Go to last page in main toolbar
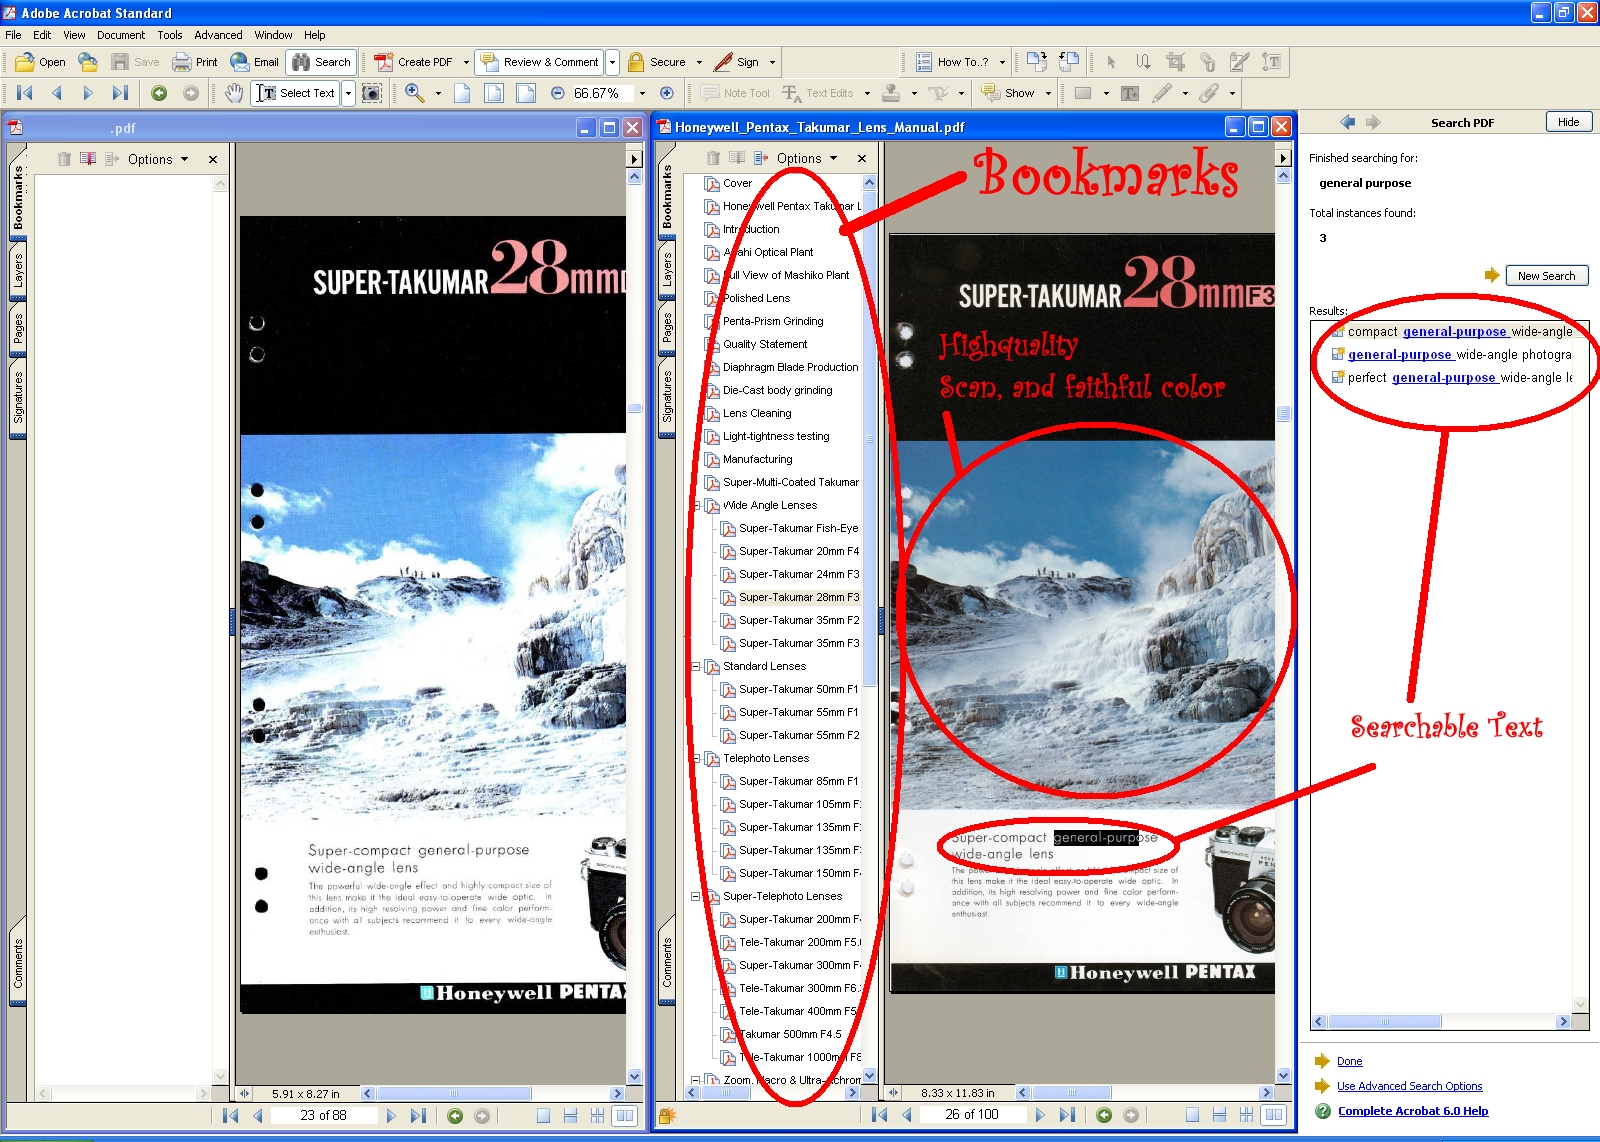Screen dimensions: 1600x1142 [x=120, y=93]
